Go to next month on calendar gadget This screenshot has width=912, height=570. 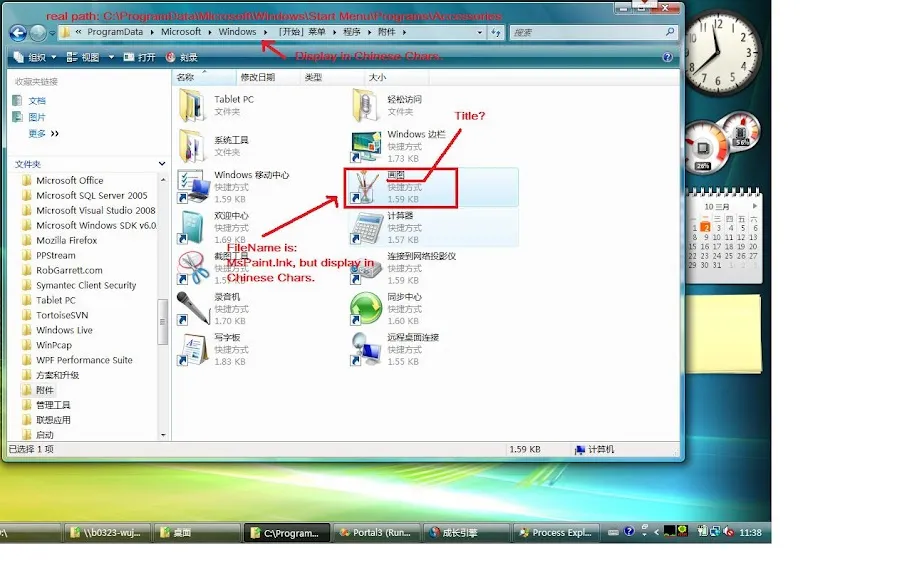click(754, 206)
